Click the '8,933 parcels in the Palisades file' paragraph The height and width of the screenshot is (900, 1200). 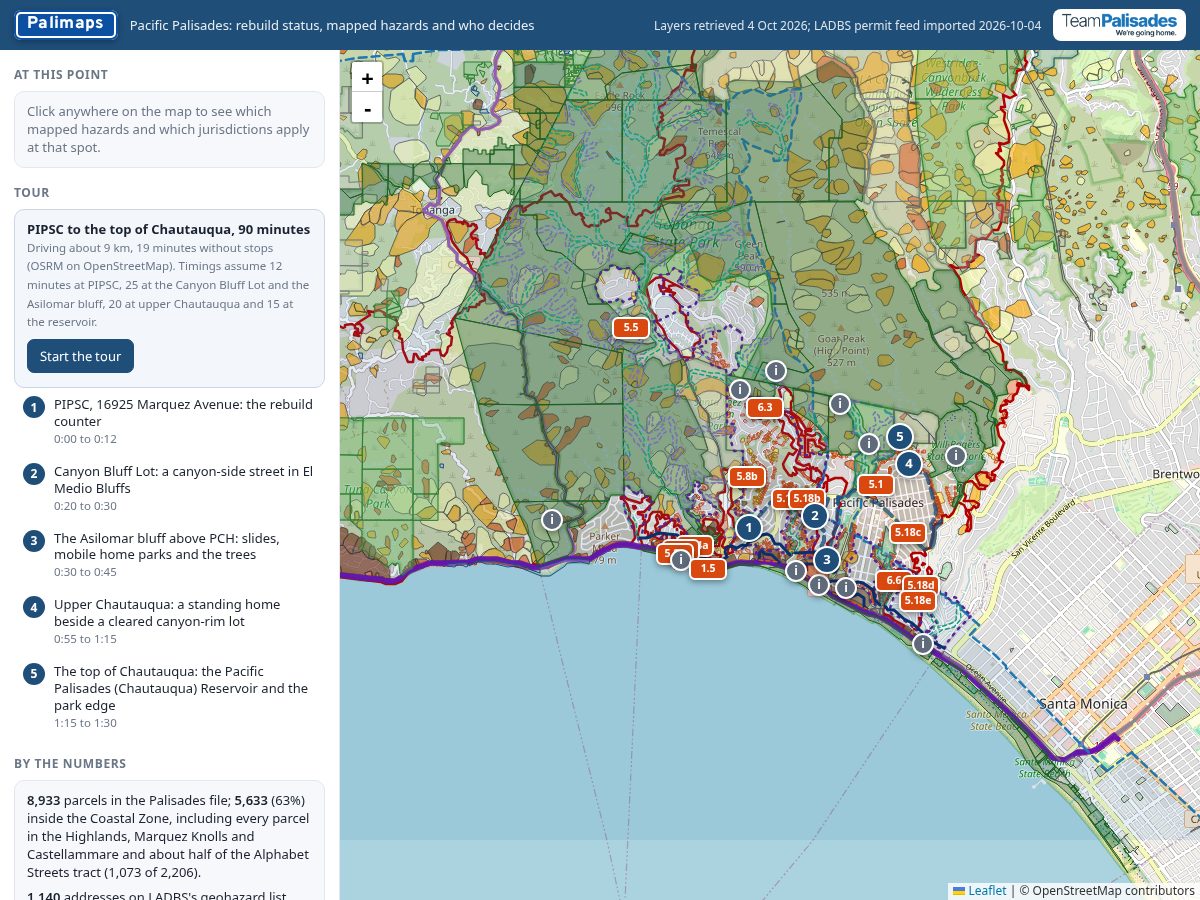pos(168,836)
